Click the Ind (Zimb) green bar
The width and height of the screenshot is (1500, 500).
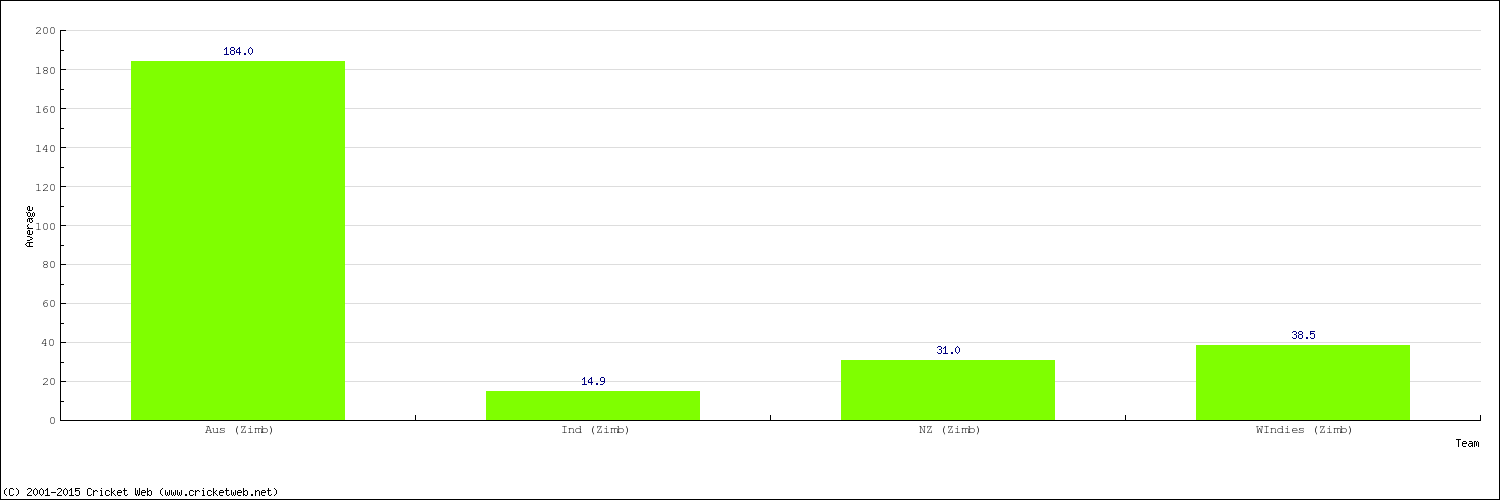[593, 405]
